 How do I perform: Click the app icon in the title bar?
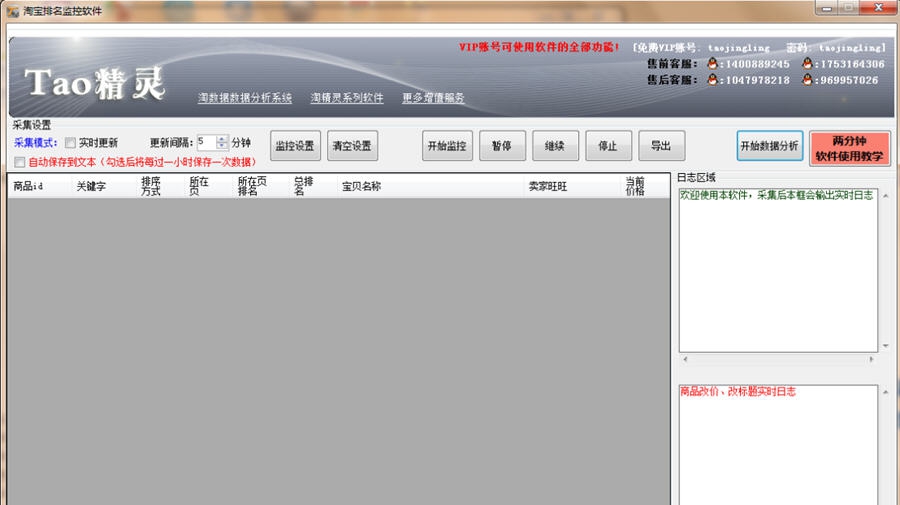tap(13, 11)
